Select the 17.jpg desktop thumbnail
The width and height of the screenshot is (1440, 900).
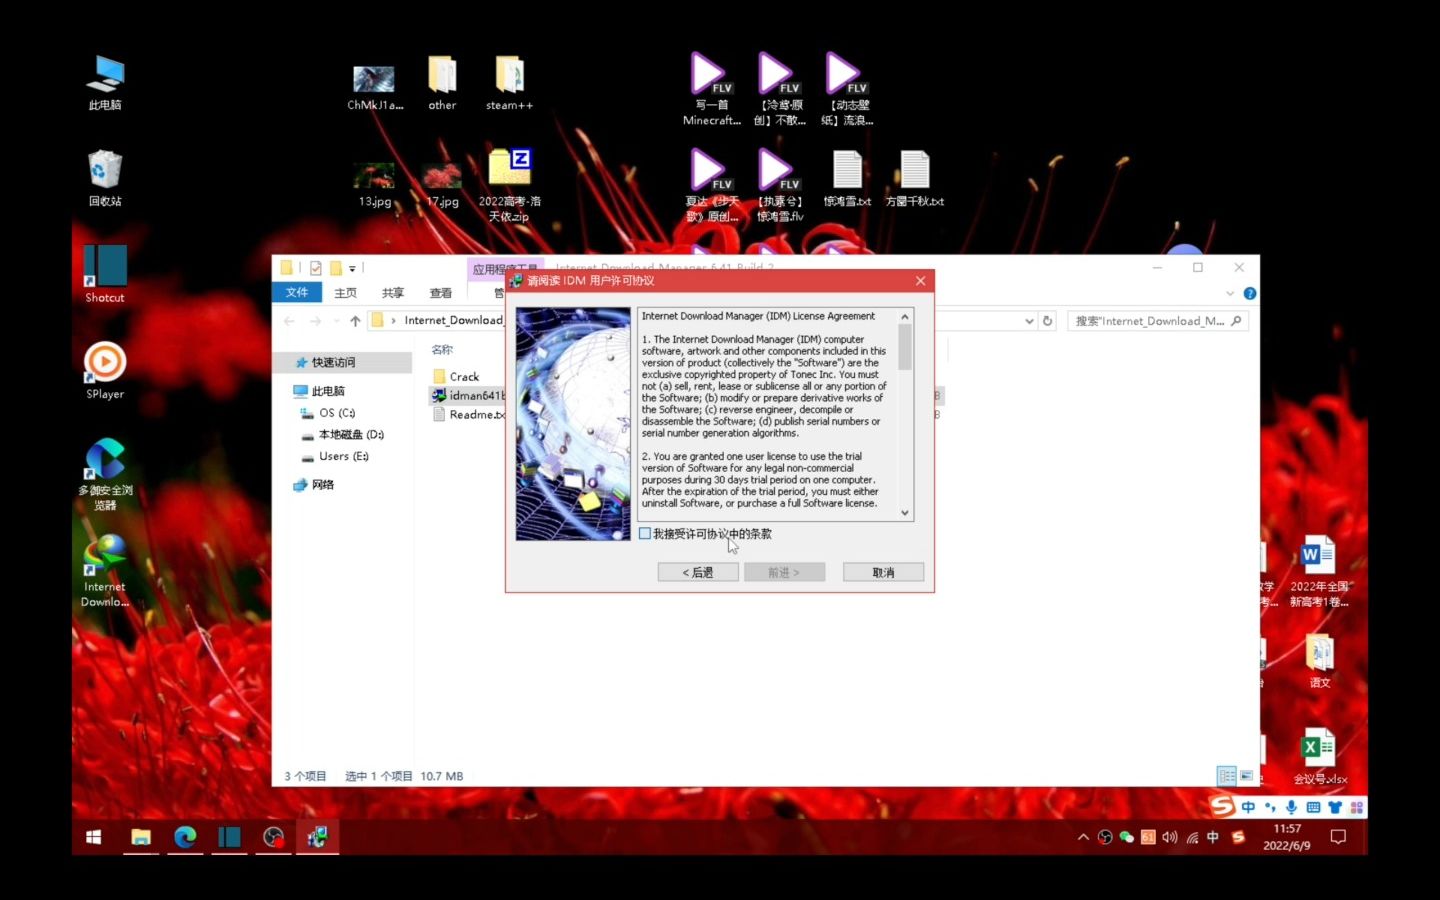pyautogui.click(x=442, y=184)
